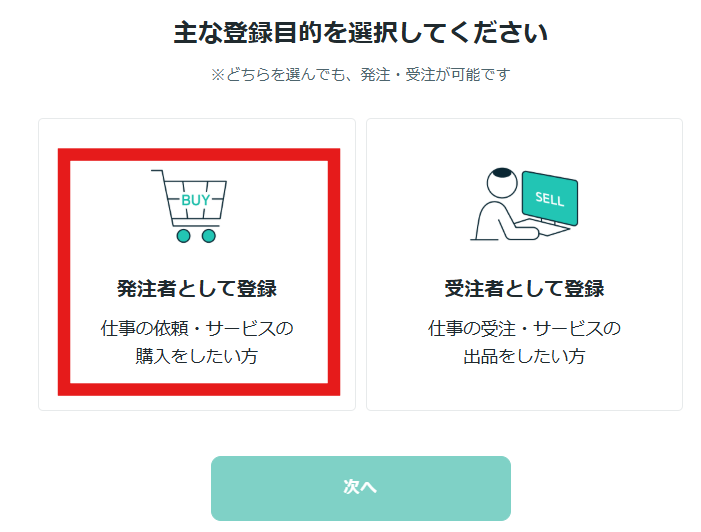
Task: Select the 受注者として登録 option card
Action: pyautogui.click(x=524, y=264)
